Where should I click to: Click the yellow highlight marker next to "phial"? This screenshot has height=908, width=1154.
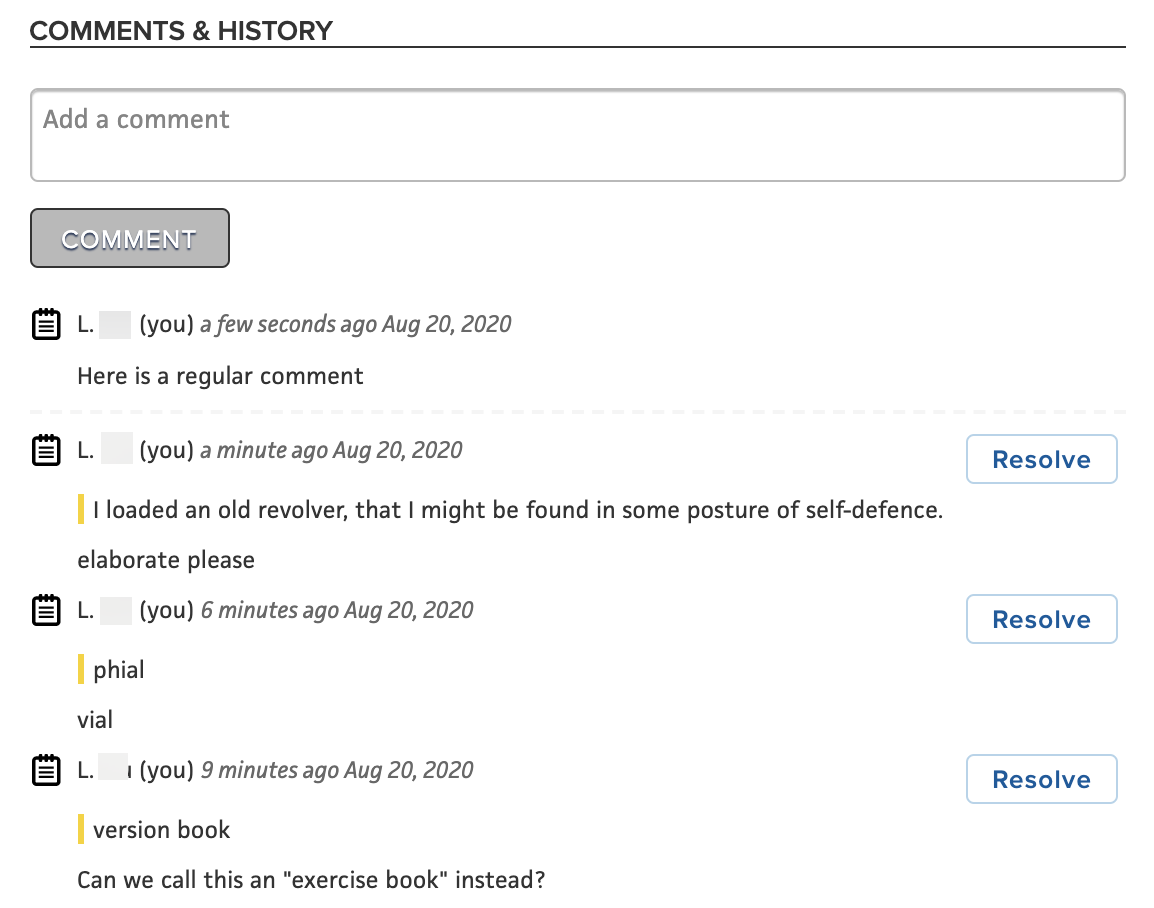click(81, 670)
